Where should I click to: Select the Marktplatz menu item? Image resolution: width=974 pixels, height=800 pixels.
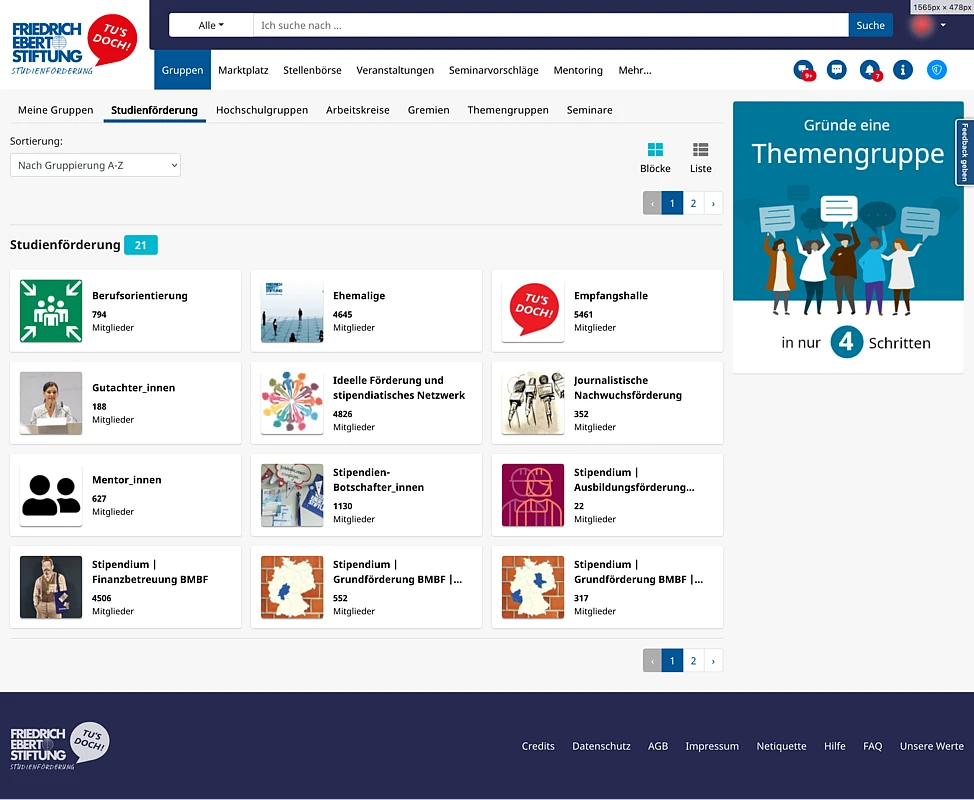(243, 70)
